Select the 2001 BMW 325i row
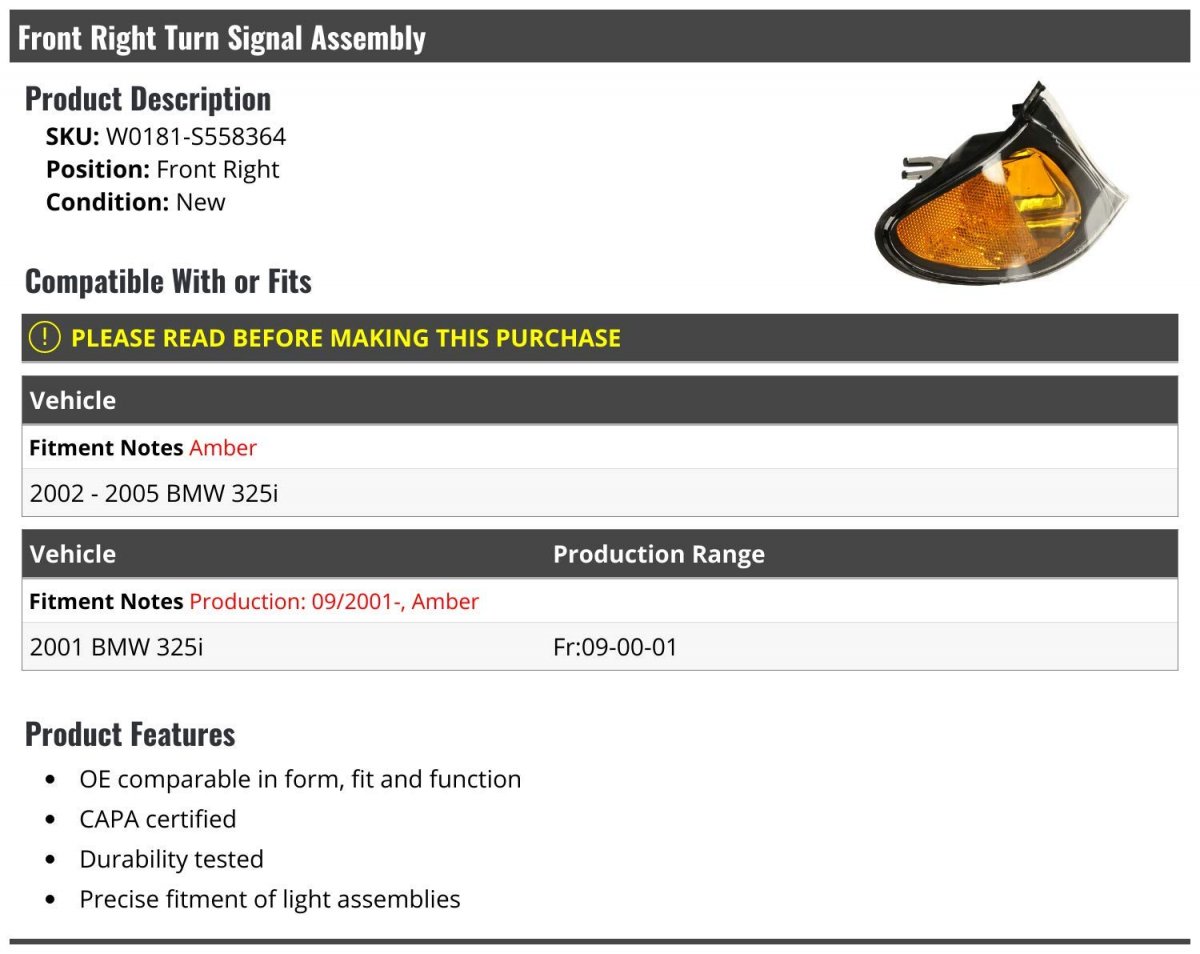The height and width of the screenshot is (954, 1200). (x=600, y=647)
